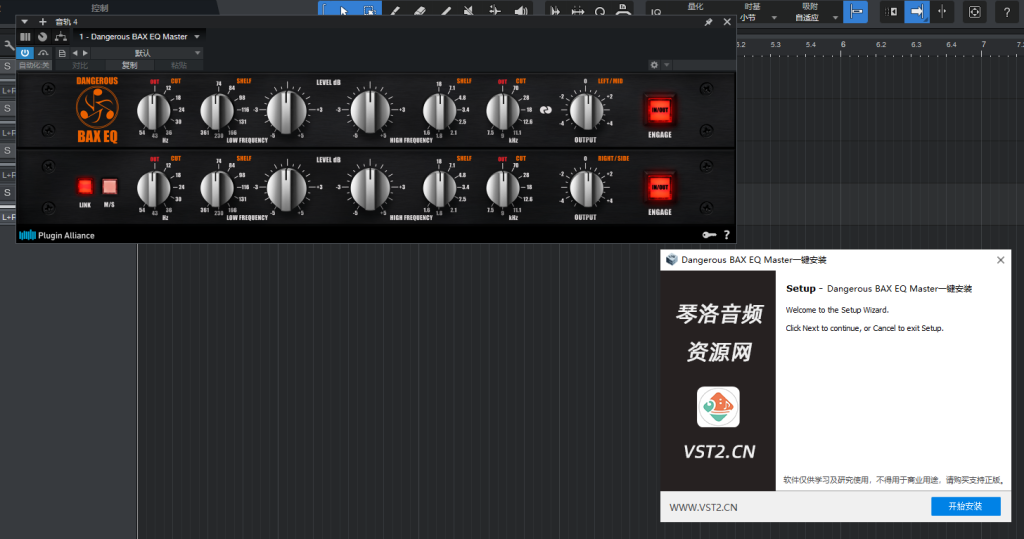Select the Paint pencil tool
1024x539 pixels.
[x=445, y=11]
